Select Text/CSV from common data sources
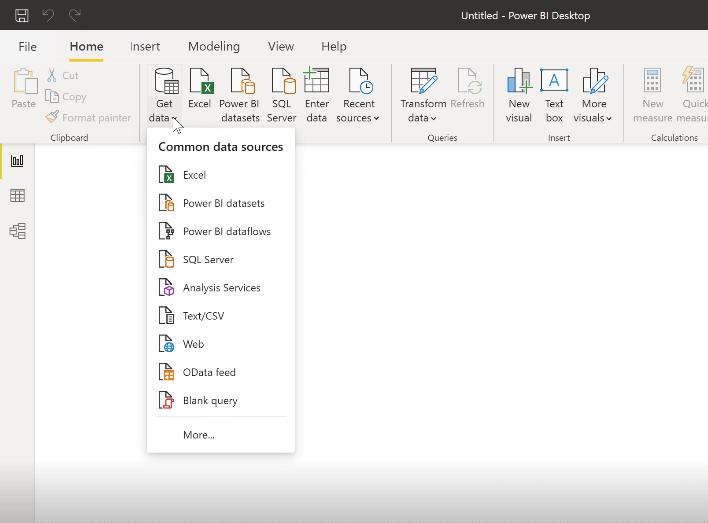The image size is (708, 523). (203, 316)
